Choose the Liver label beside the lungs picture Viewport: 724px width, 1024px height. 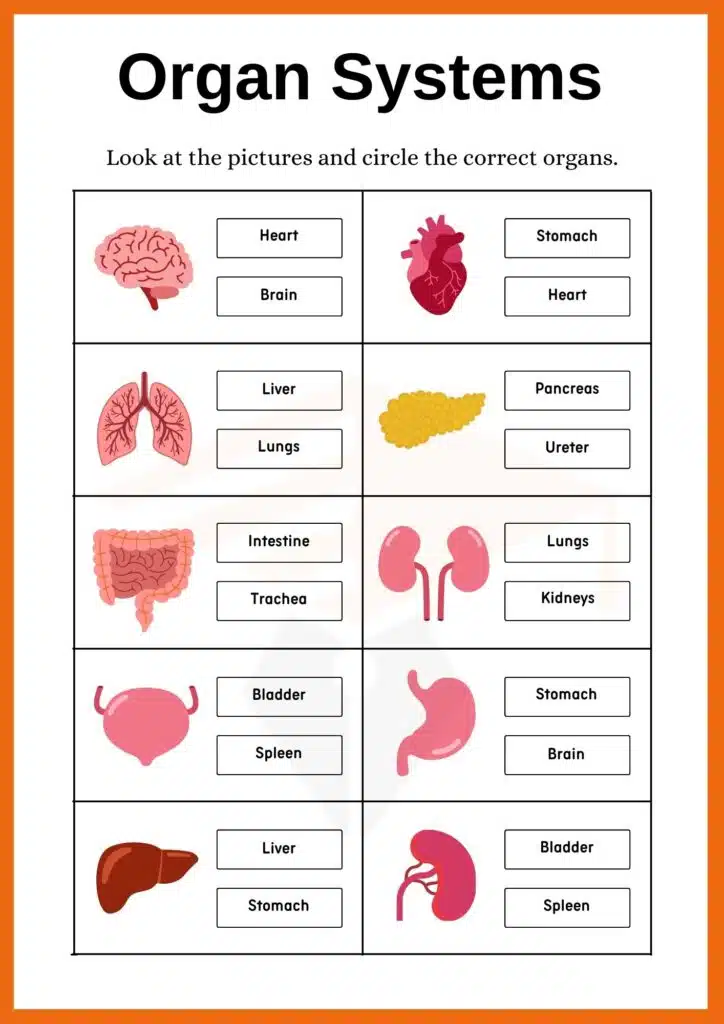pos(279,390)
